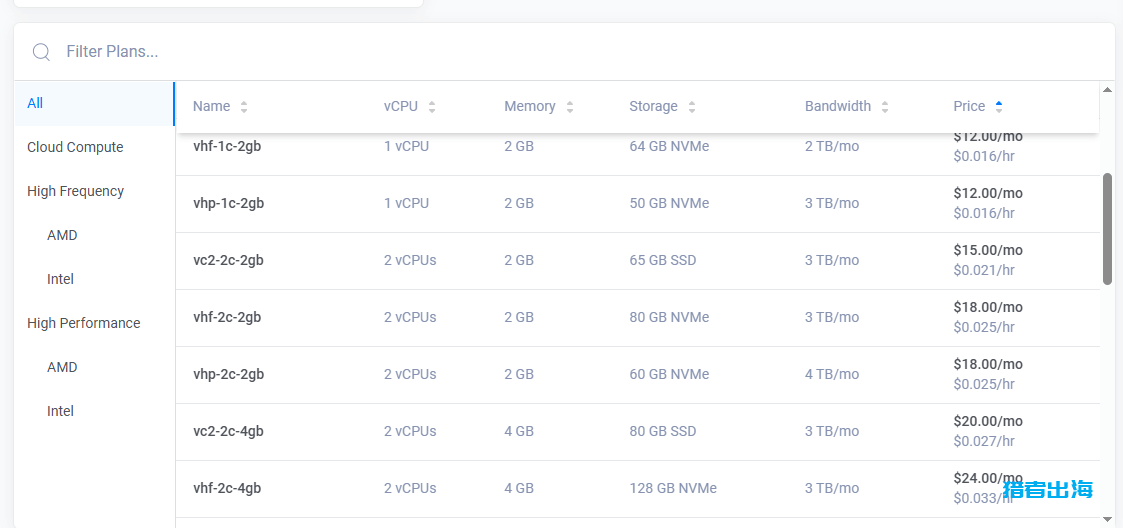Click Storage column sort icon
The width and height of the screenshot is (1123, 528).
[x=692, y=107]
